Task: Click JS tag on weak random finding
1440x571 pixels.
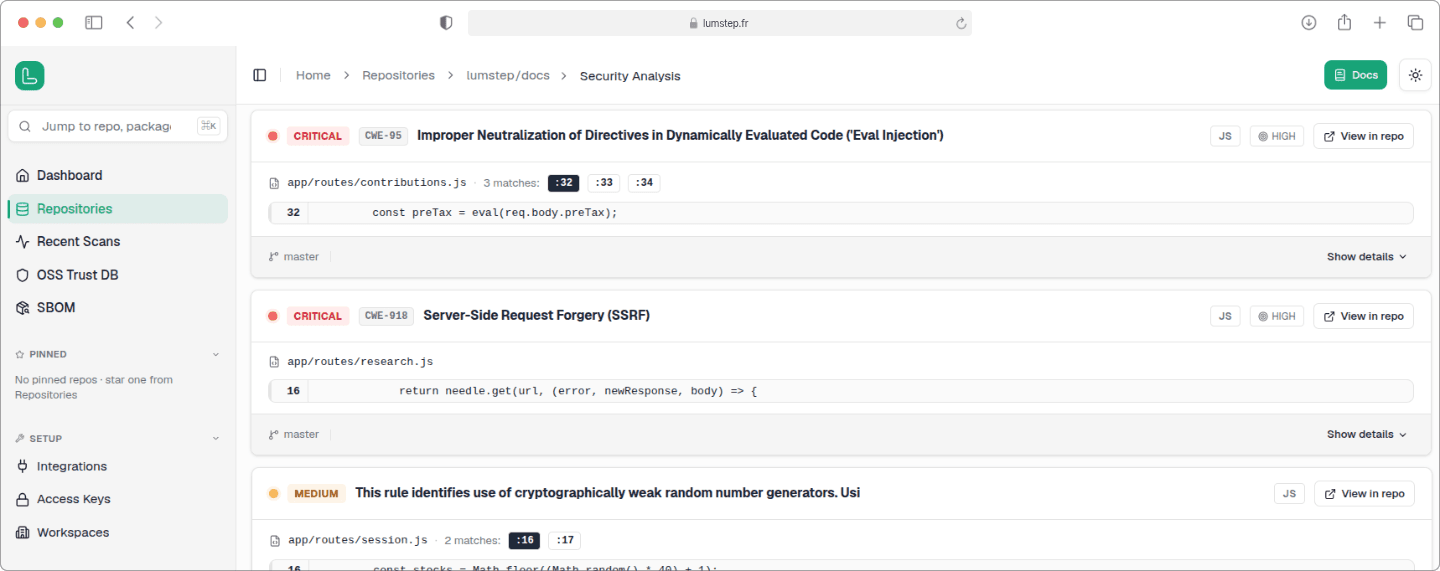Action: click(1289, 493)
